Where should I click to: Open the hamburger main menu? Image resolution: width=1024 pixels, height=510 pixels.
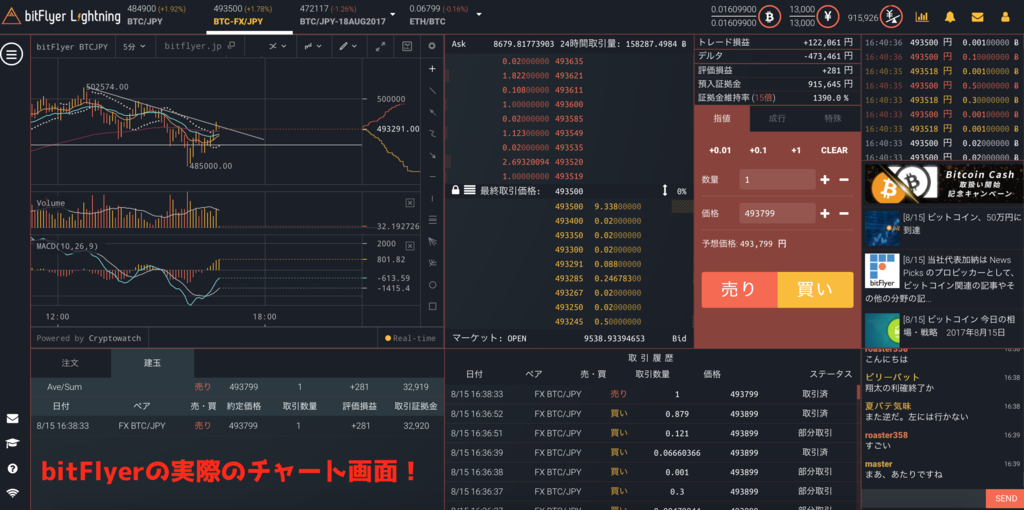pyautogui.click(x=12, y=54)
